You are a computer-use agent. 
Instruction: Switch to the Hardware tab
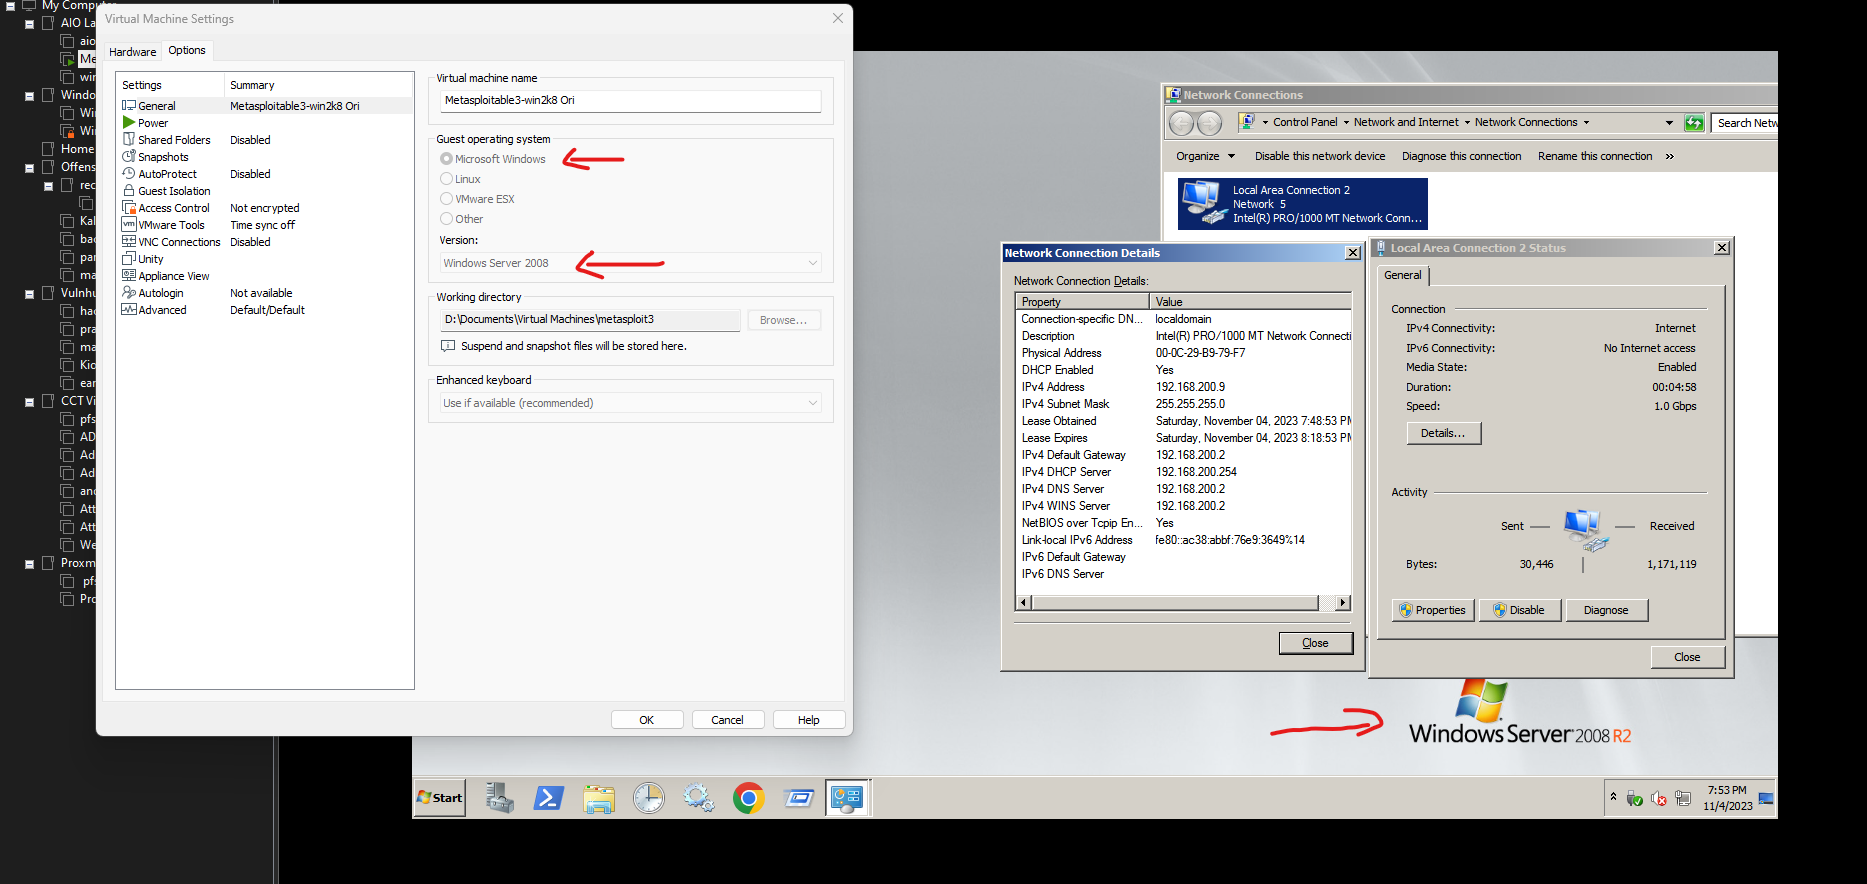[132, 52]
